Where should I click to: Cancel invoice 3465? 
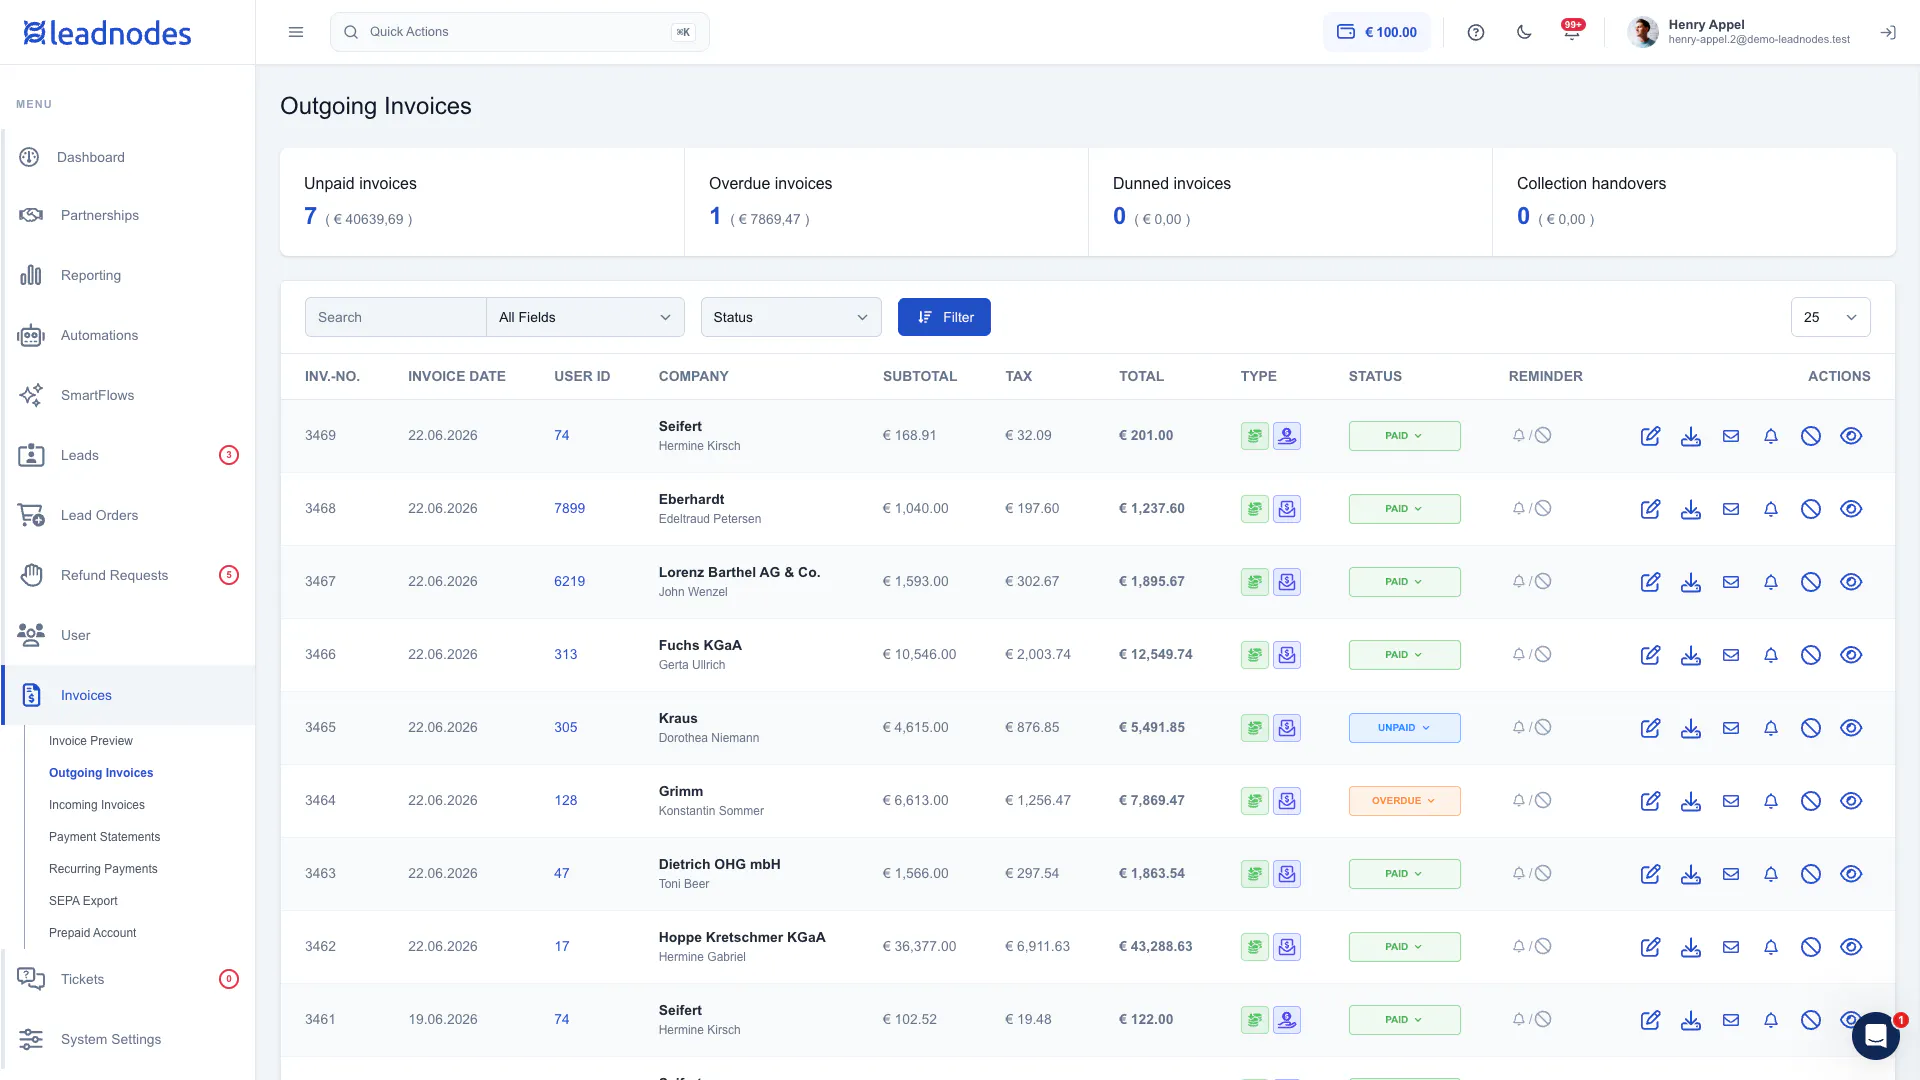[1811, 728]
